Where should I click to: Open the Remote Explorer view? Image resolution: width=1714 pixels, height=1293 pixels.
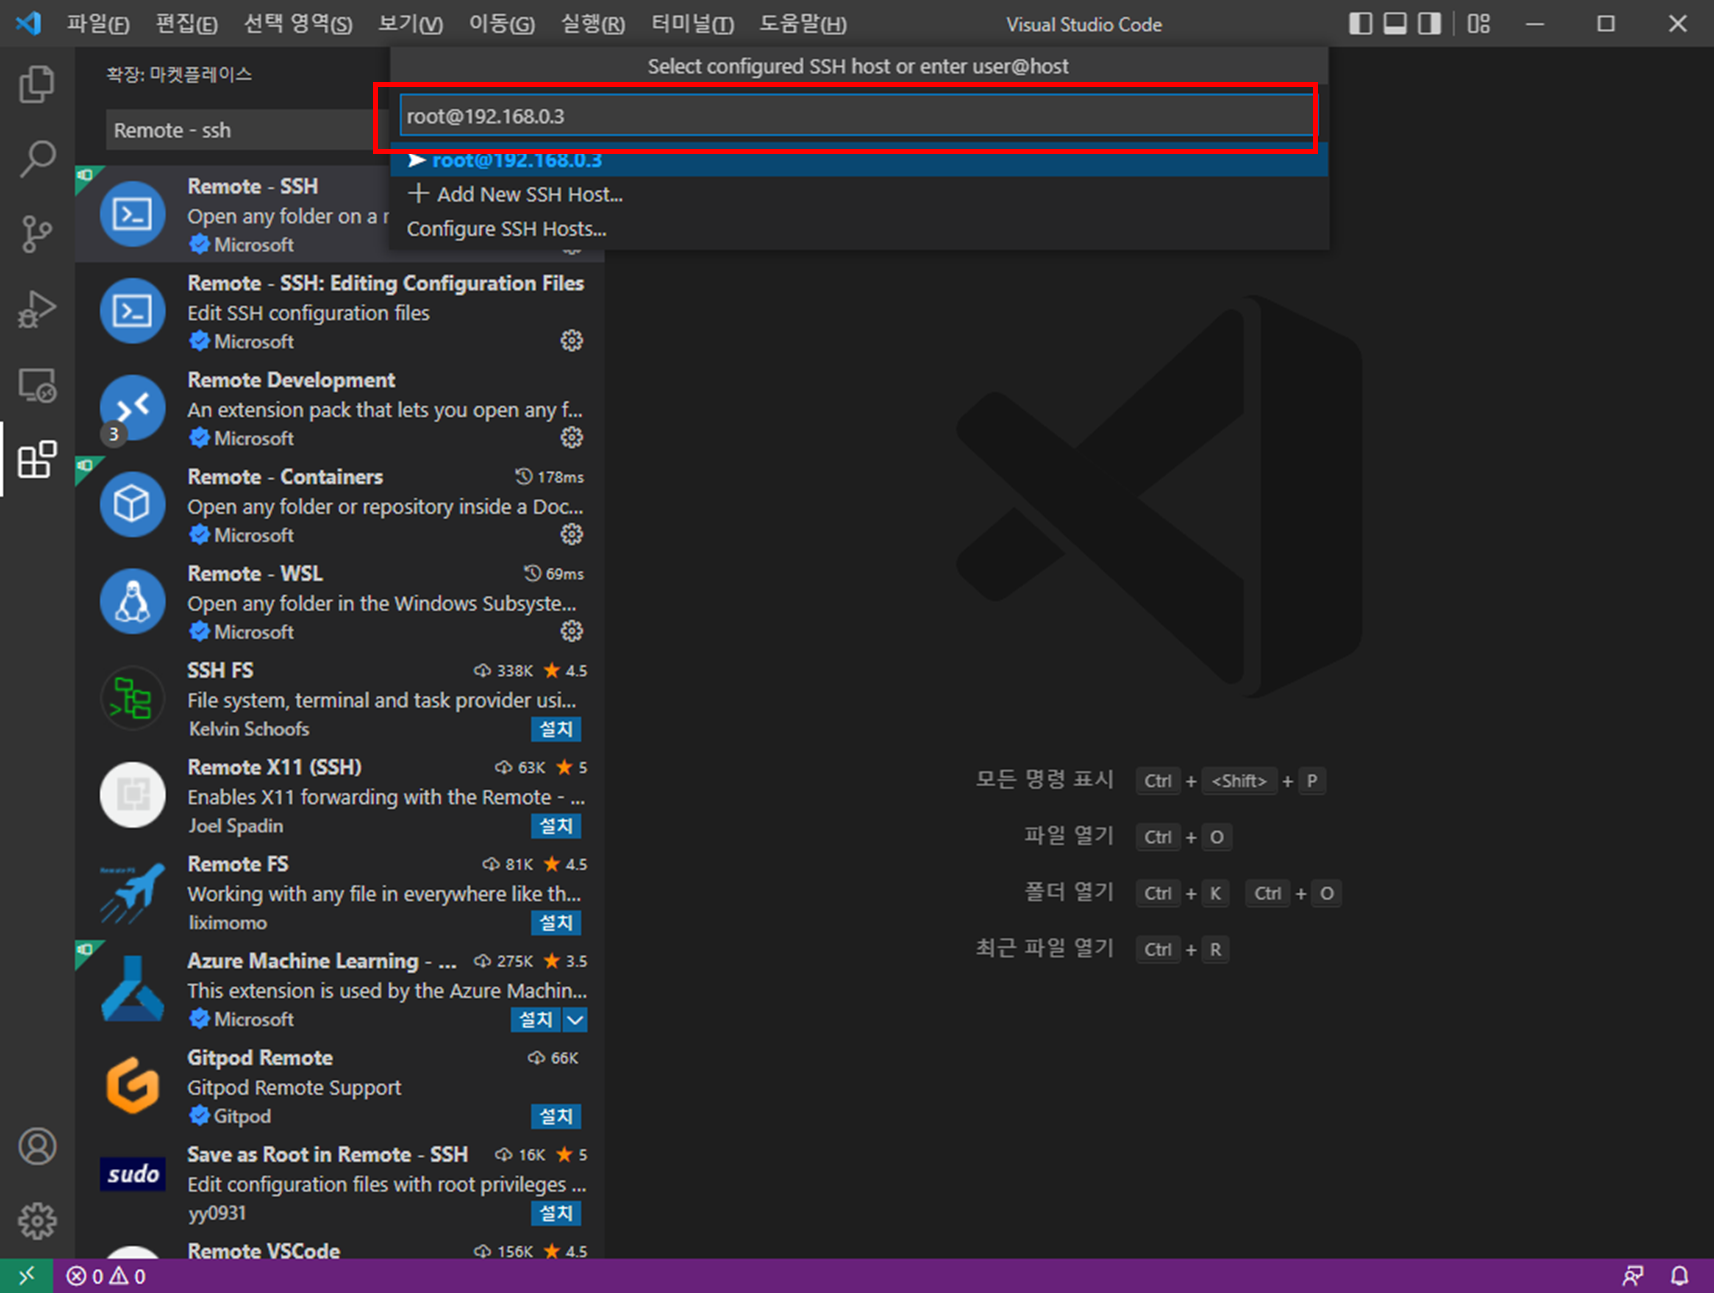[x=37, y=385]
